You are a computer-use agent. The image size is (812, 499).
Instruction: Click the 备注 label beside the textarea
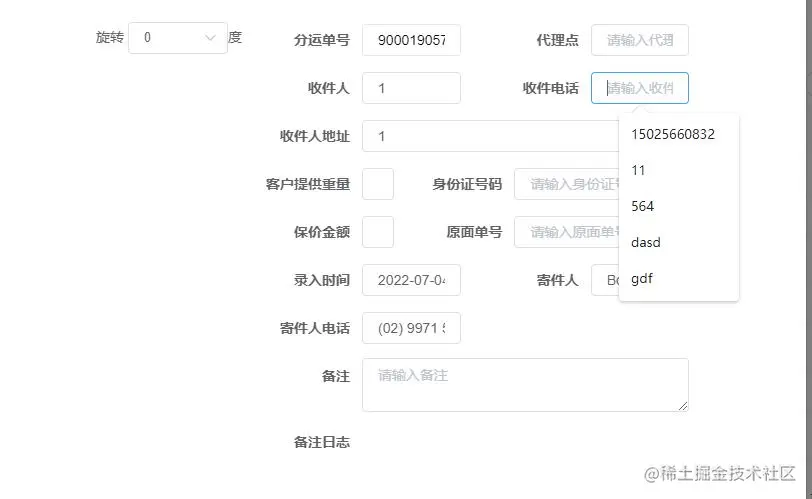336,376
